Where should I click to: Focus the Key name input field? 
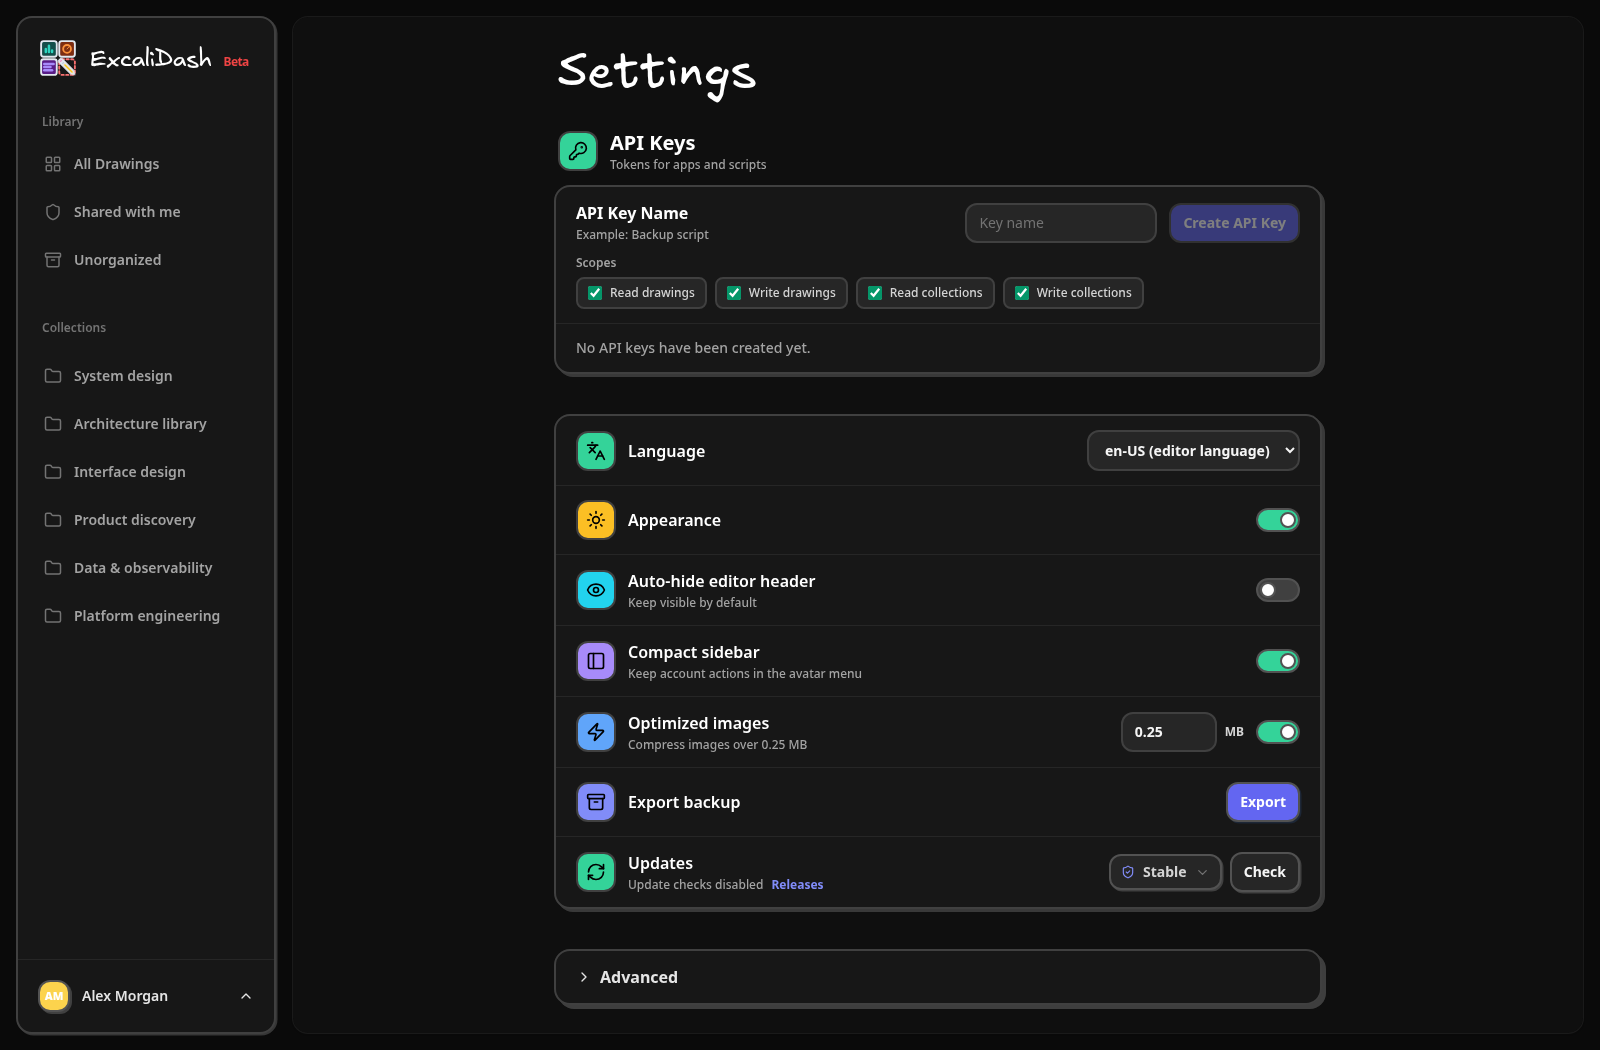(1061, 223)
